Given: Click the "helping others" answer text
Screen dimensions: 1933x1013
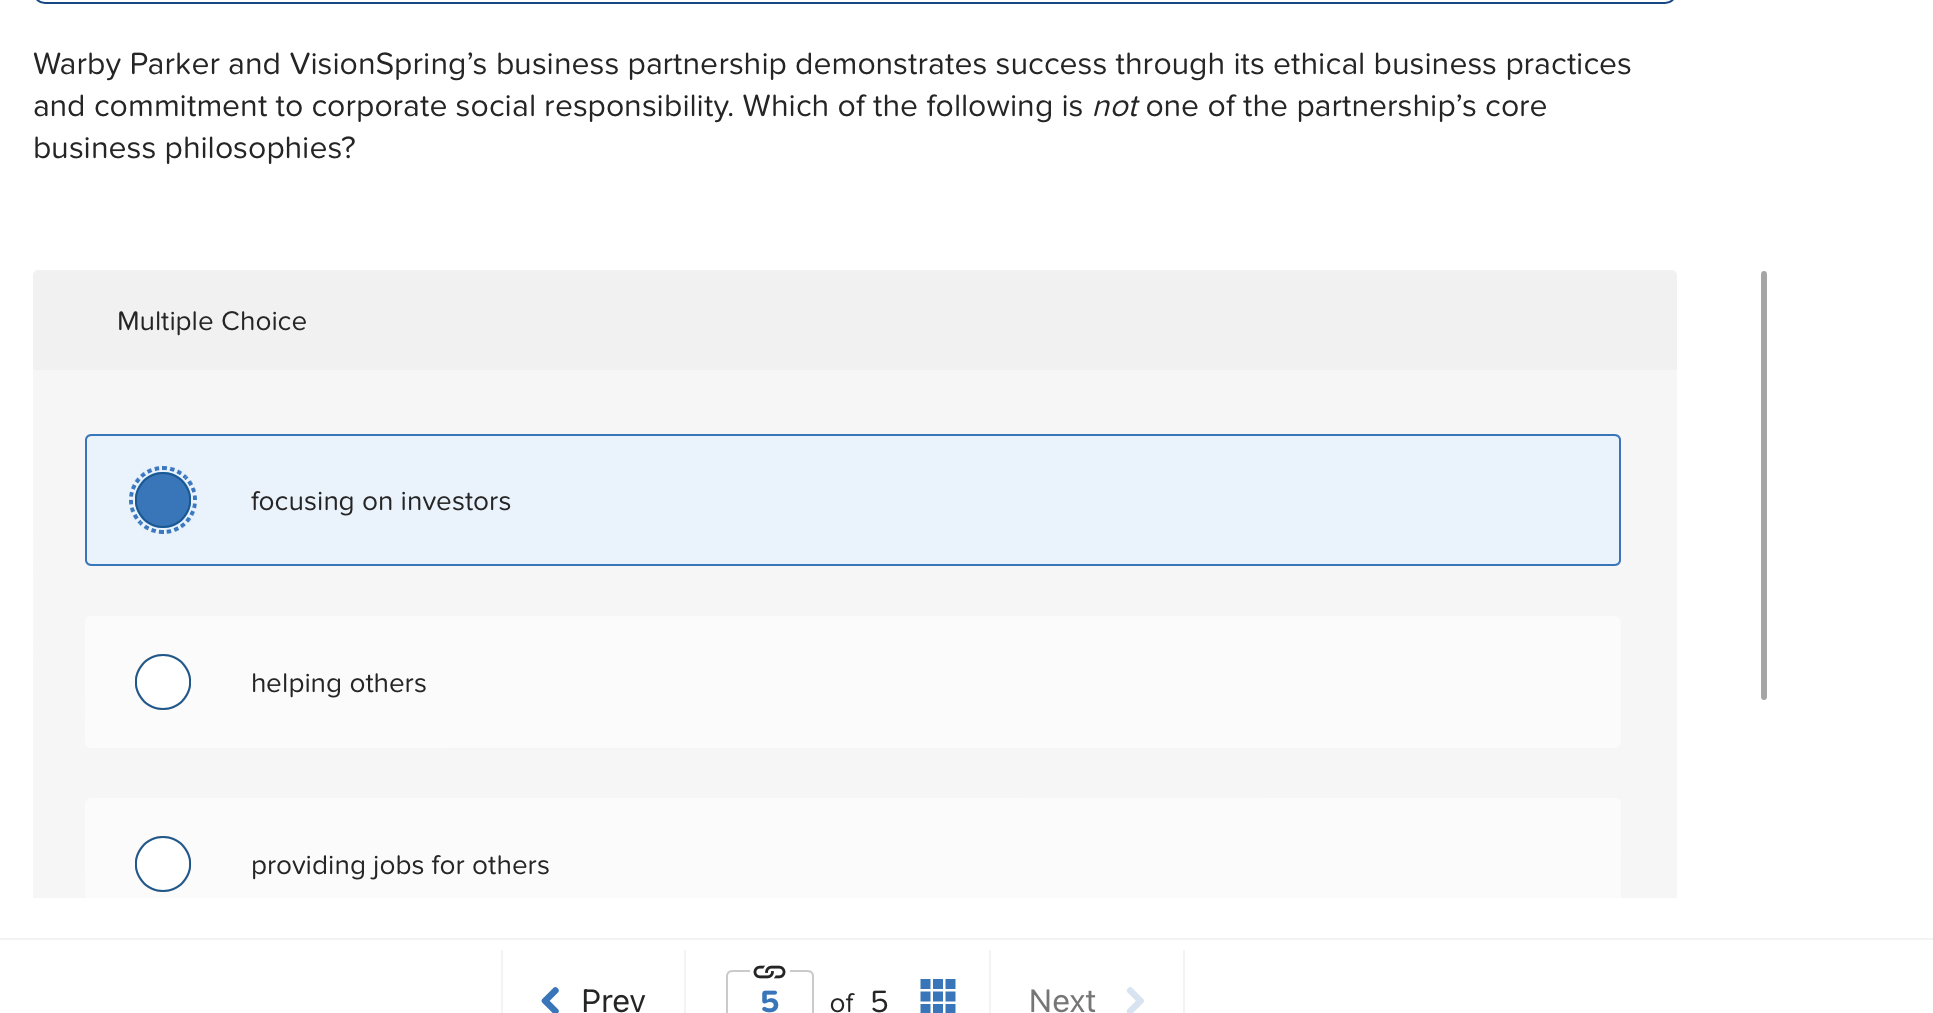Looking at the screenshot, I should click(x=338, y=683).
